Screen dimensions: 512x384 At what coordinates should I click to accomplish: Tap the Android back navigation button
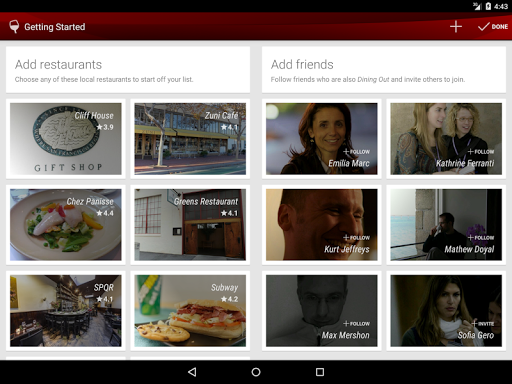coord(192,372)
